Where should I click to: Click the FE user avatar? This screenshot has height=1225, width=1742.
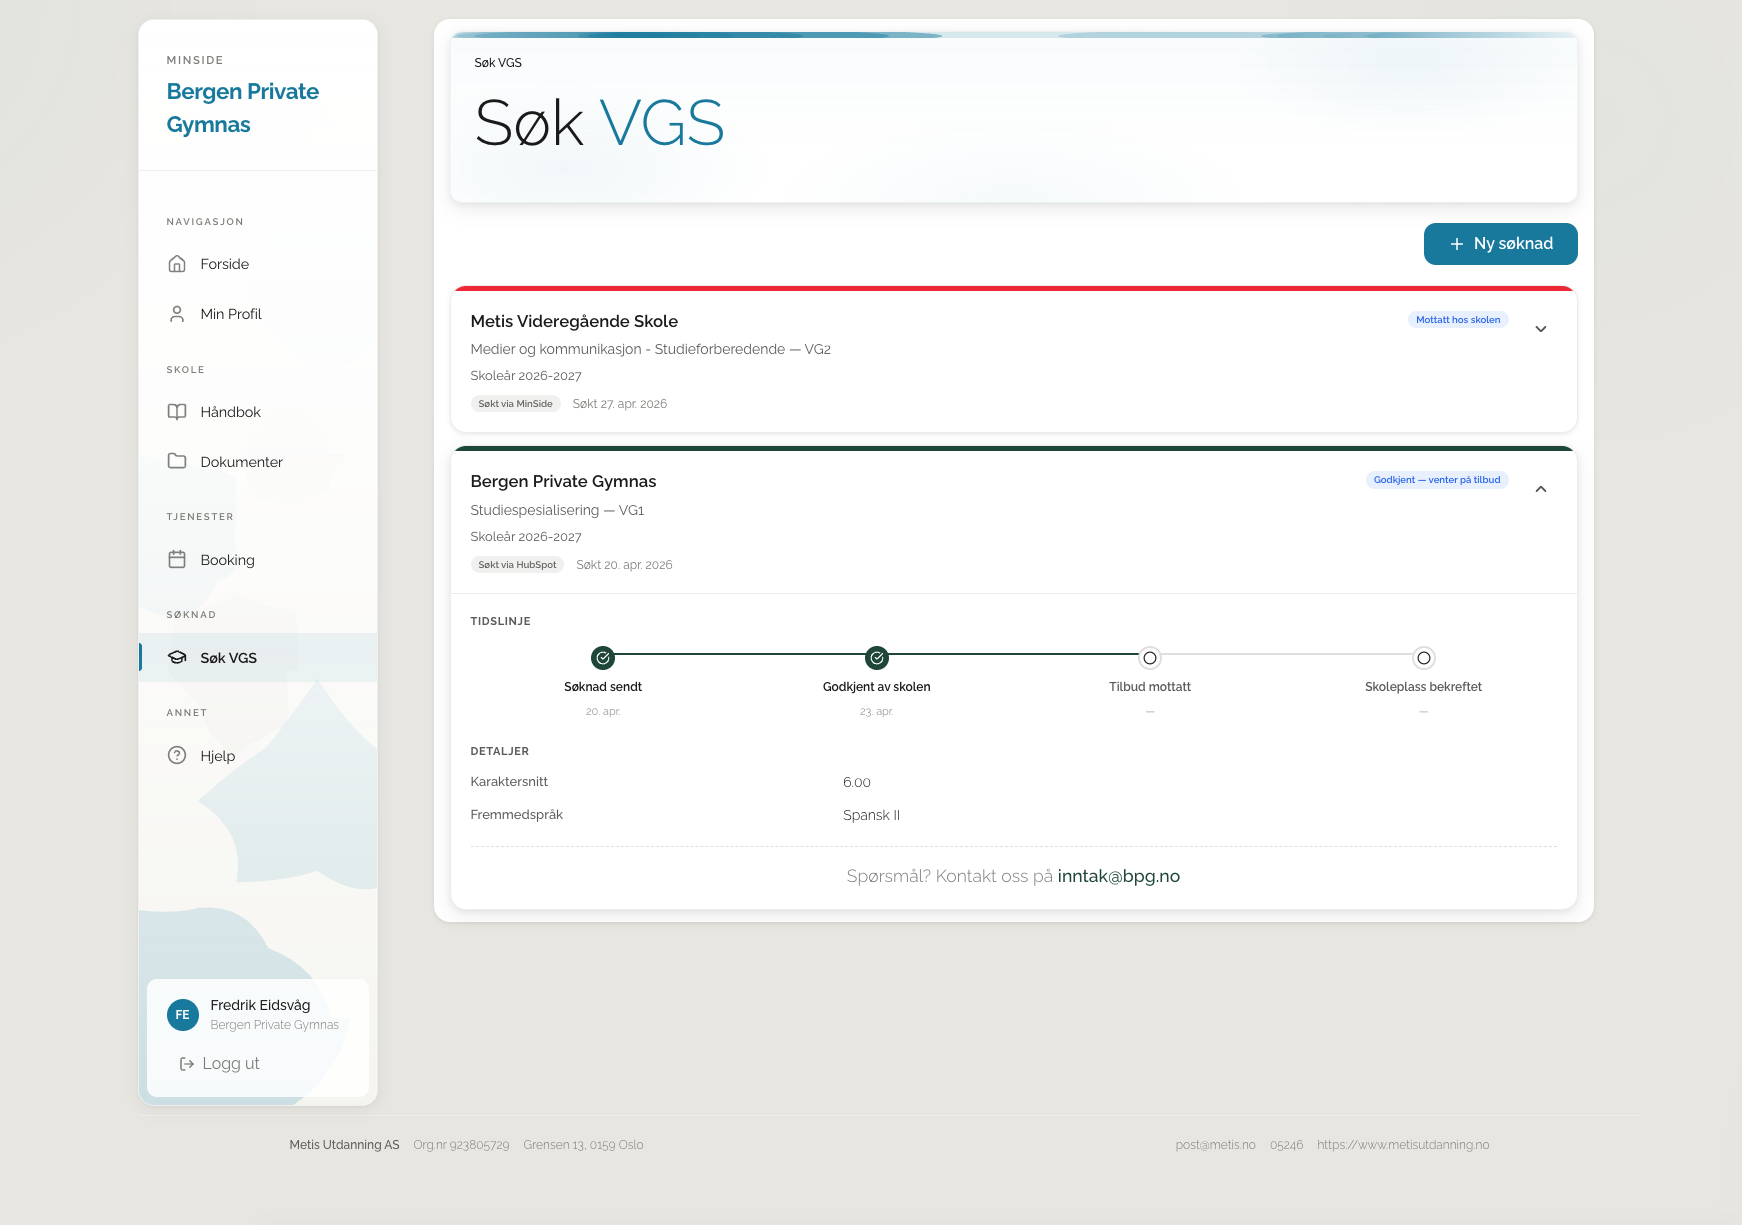click(183, 1015)
